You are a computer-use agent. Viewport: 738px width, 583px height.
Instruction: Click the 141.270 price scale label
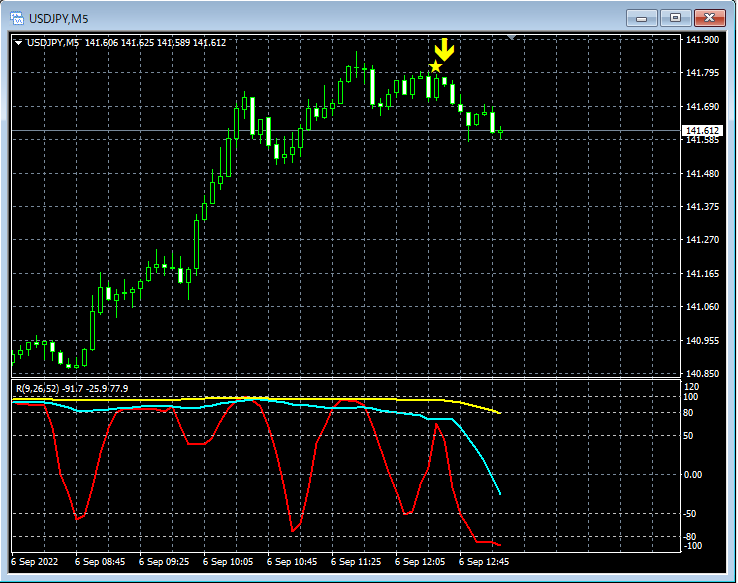pos(702,240)
